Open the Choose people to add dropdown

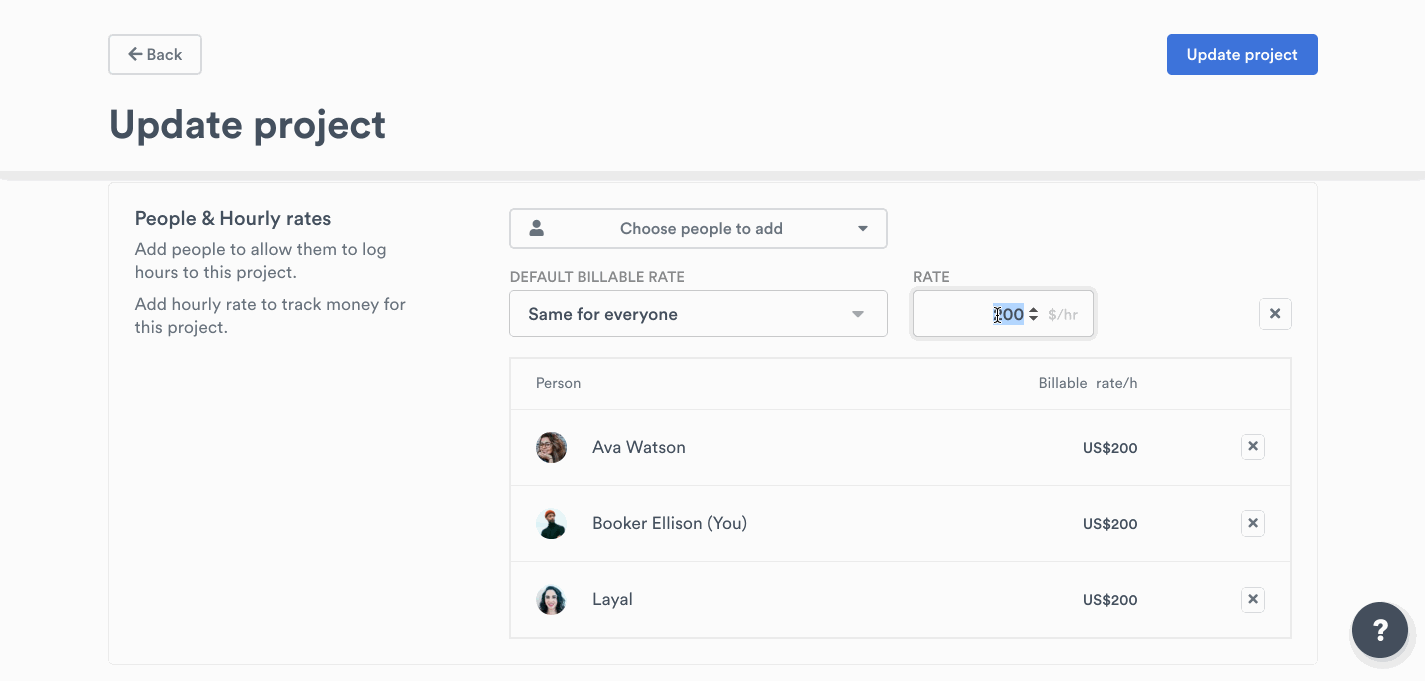[698, 229]
